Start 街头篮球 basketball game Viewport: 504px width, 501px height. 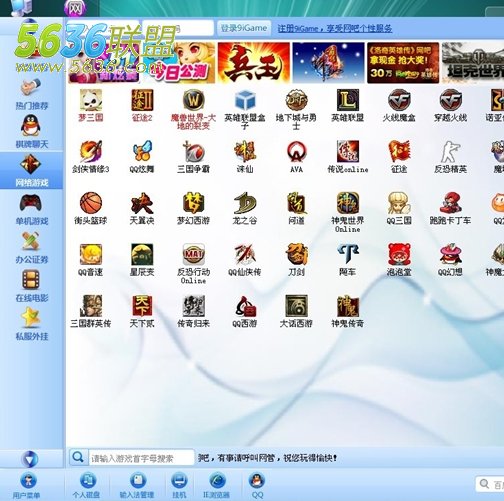91,208
